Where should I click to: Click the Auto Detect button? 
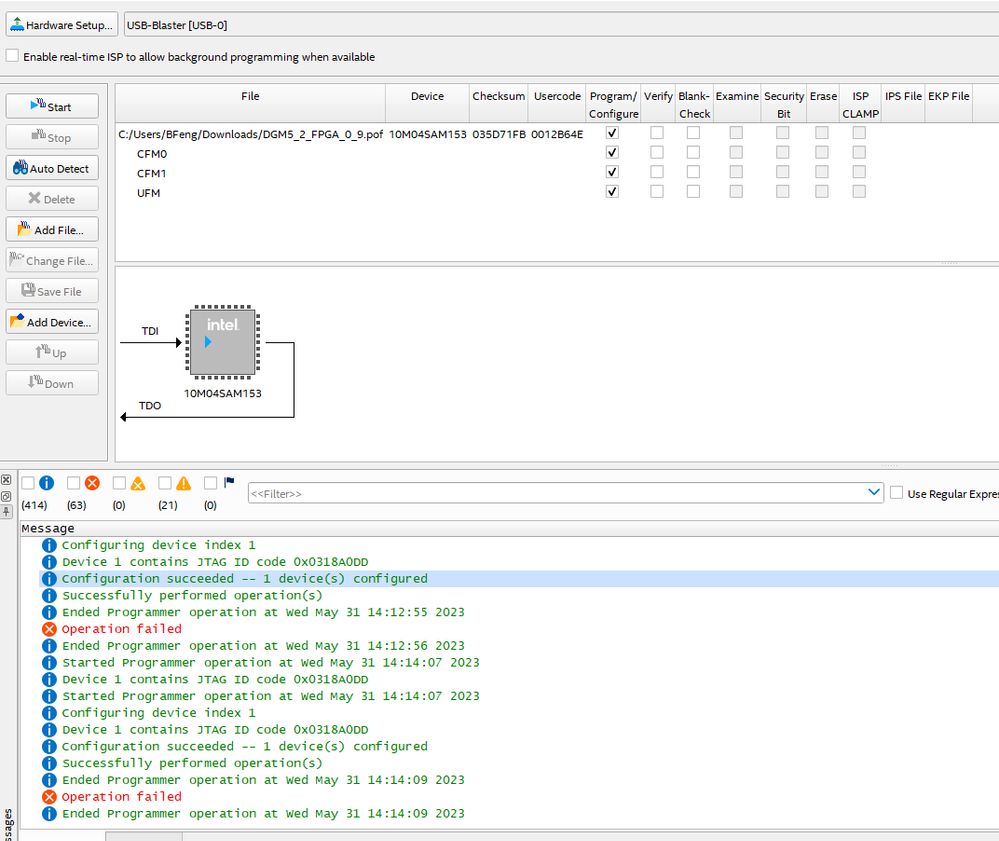click(x=52, y=168)
